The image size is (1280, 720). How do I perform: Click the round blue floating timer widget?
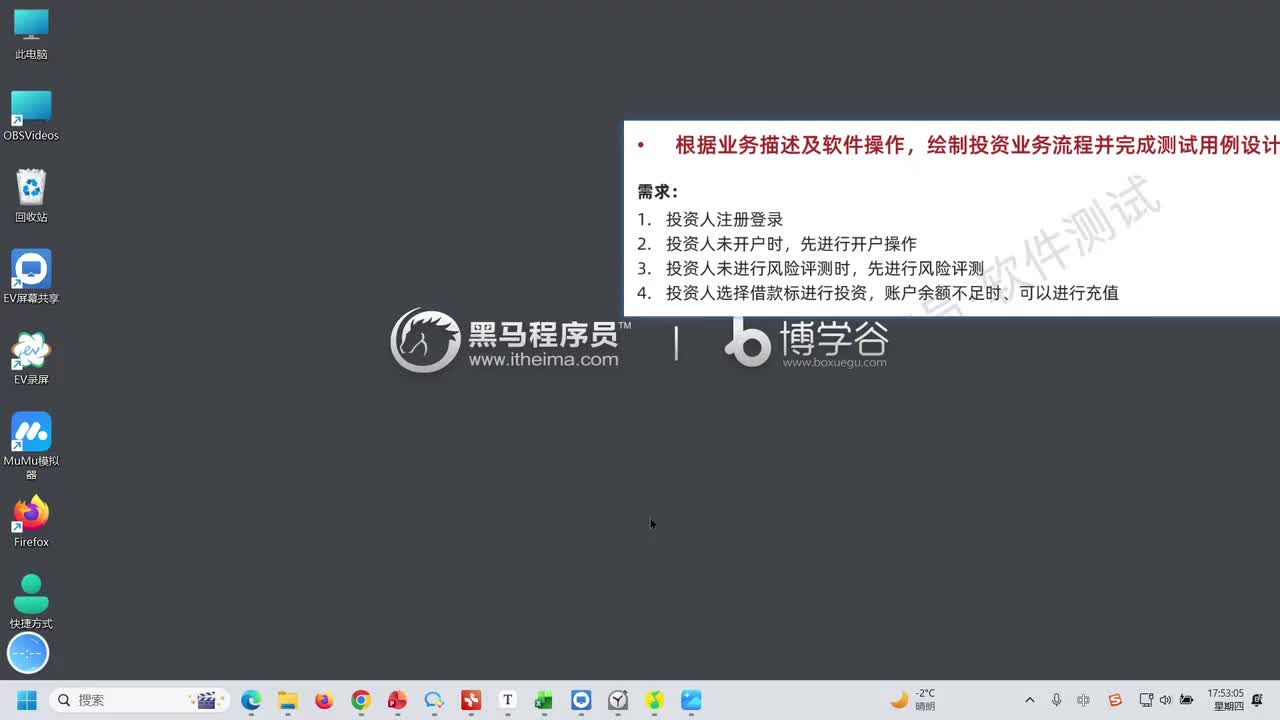(28, 653)
